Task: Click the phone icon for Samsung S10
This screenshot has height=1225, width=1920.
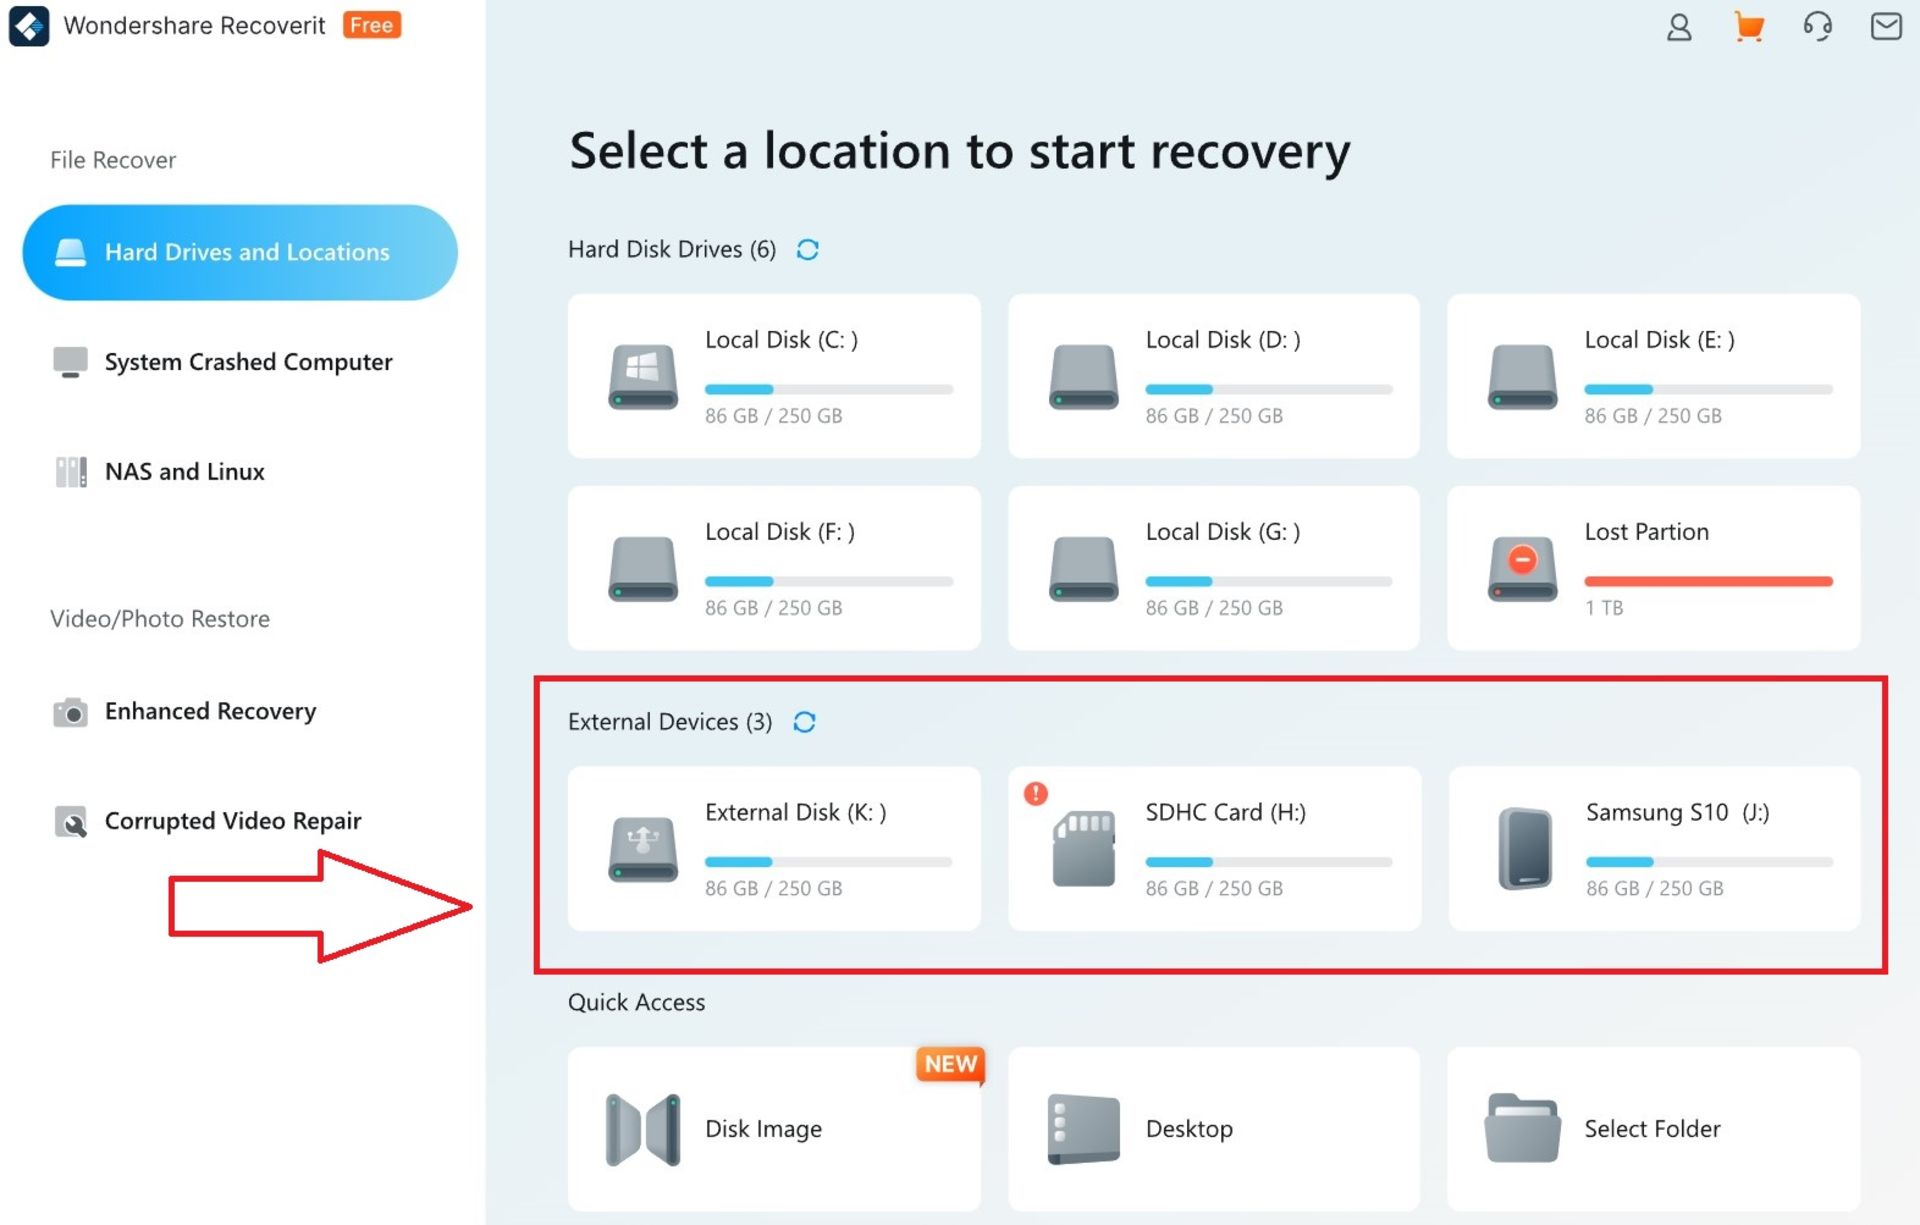Action: pos(1524,849)
